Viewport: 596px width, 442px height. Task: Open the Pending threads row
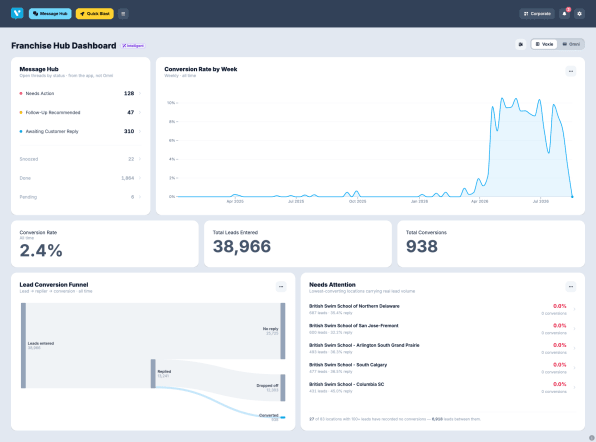[x=81, y=197]
